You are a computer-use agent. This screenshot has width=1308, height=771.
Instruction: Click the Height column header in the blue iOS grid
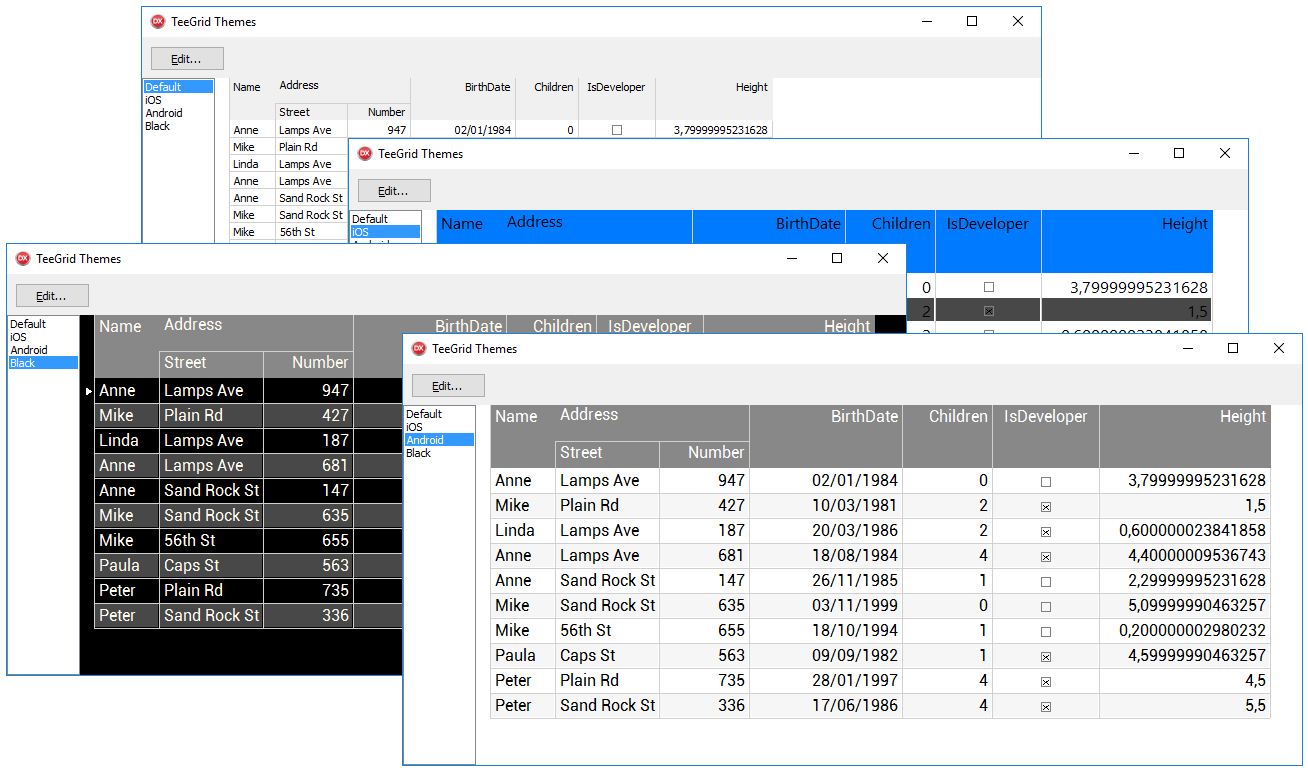point(1184,224)
